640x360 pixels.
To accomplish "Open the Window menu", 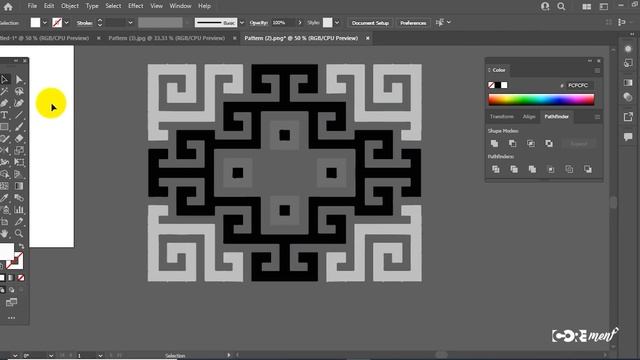I will 180,6.
